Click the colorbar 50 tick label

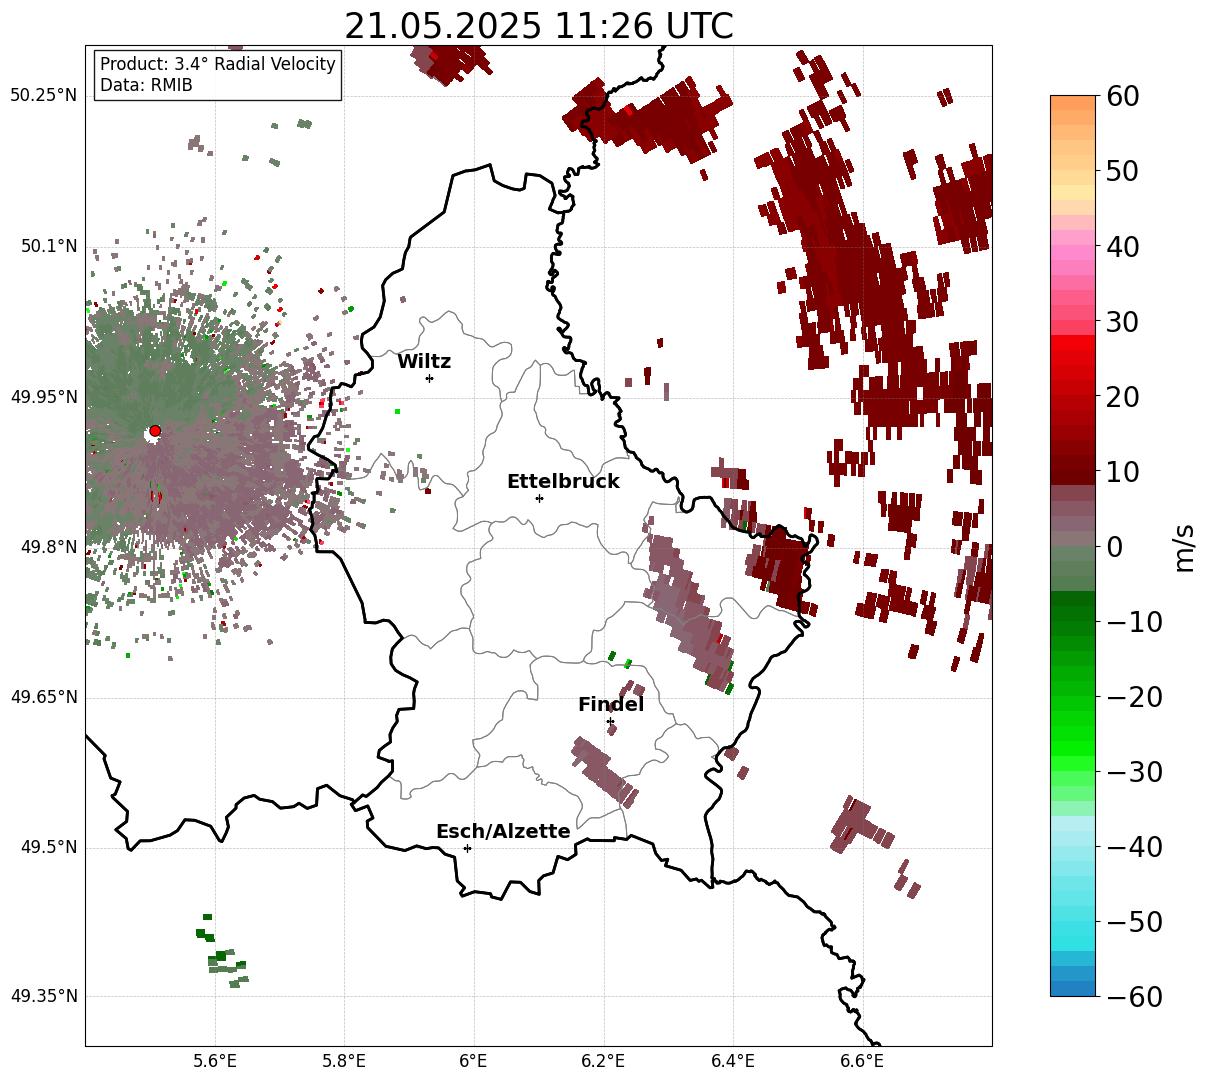click(x=1122, y=172)
